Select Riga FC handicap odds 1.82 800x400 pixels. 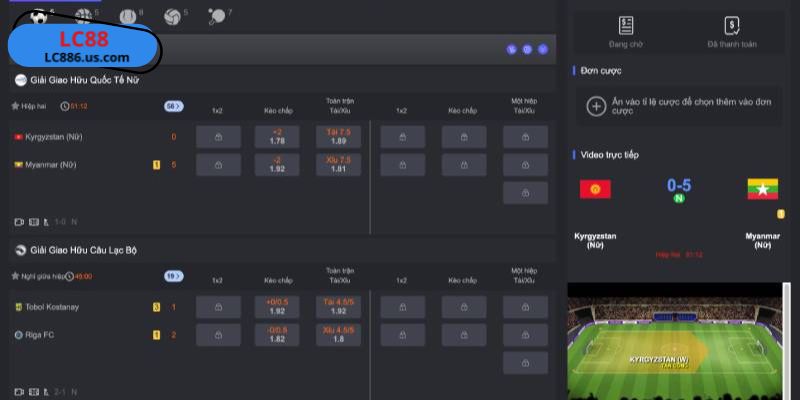tap(277, 335)
